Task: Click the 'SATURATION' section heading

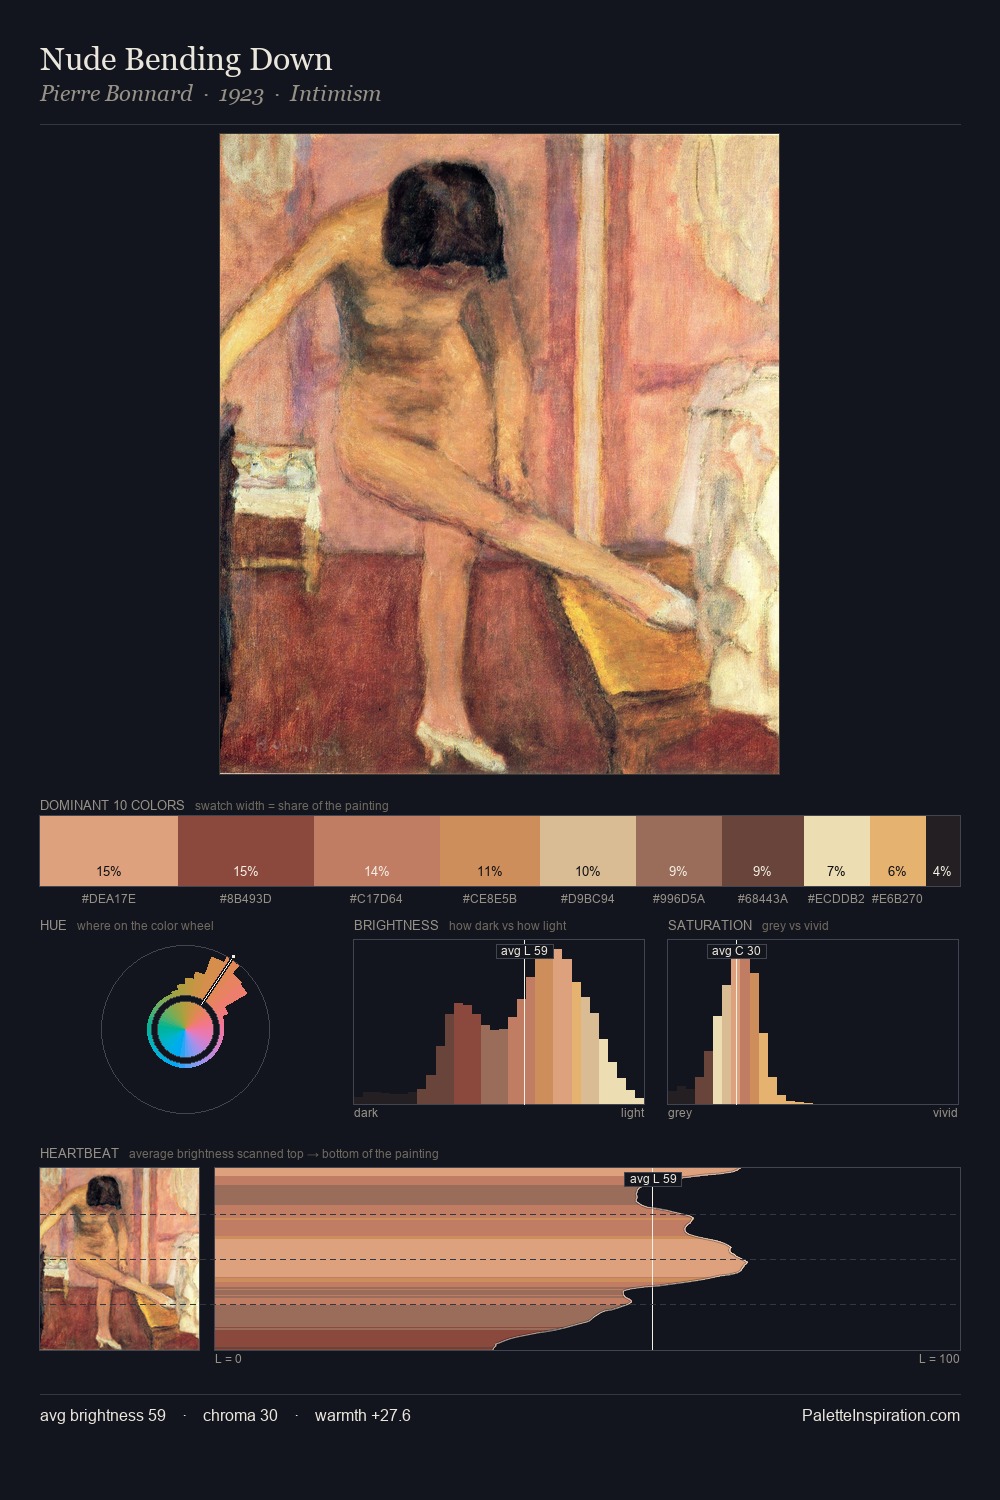Action: [710, 925]
